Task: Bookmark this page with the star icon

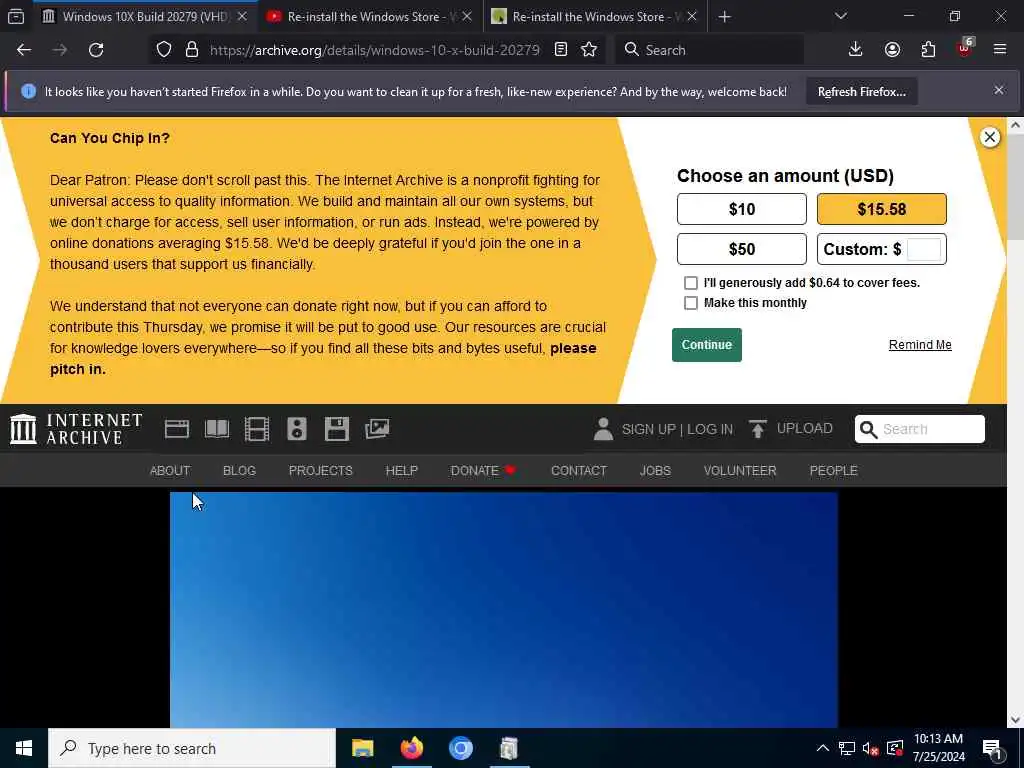Action: (x=589, y=50)
